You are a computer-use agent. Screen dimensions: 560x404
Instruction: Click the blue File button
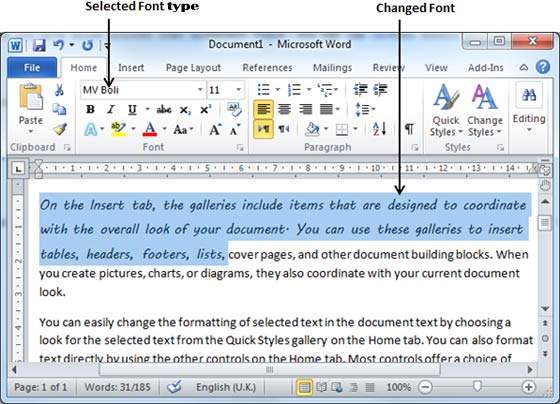(x=32, y=68)
